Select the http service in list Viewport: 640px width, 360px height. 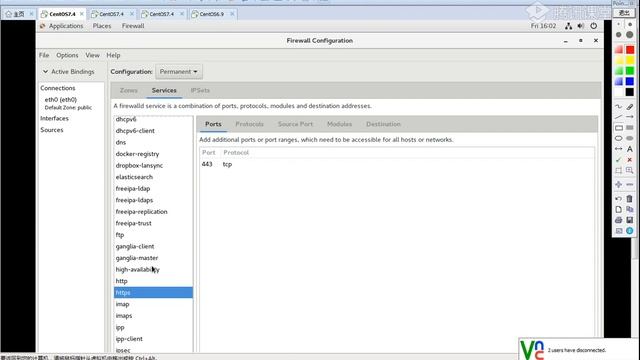[x=153, y=281]
